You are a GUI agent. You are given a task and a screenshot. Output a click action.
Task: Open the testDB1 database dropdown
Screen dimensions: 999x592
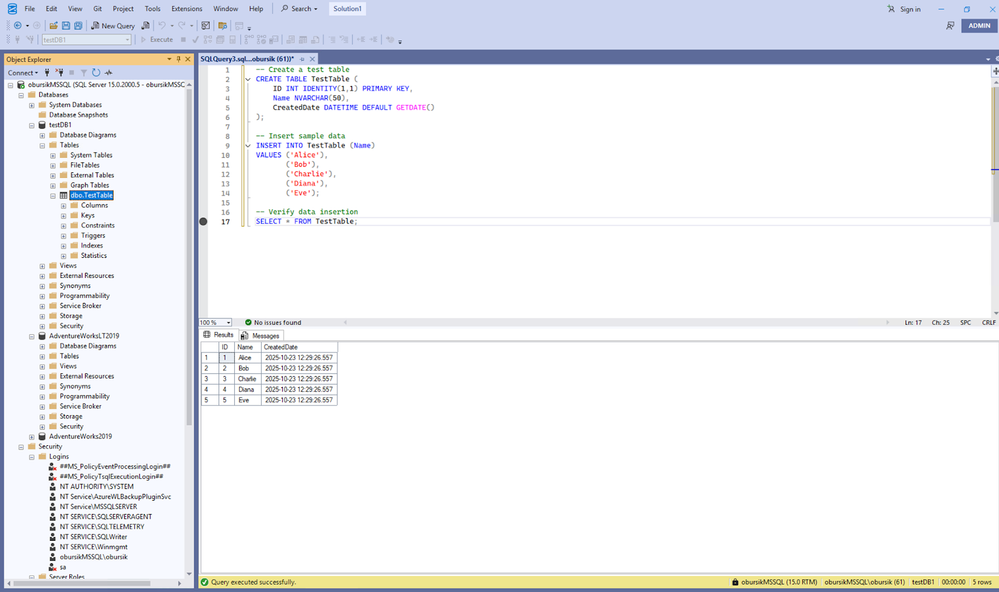click(127, 40)
